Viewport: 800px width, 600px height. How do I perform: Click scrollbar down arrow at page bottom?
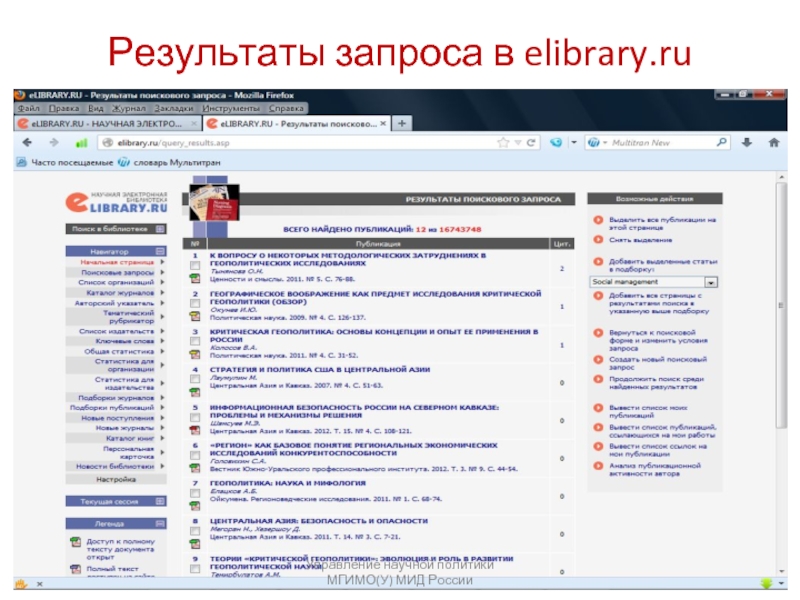[781, 570]
